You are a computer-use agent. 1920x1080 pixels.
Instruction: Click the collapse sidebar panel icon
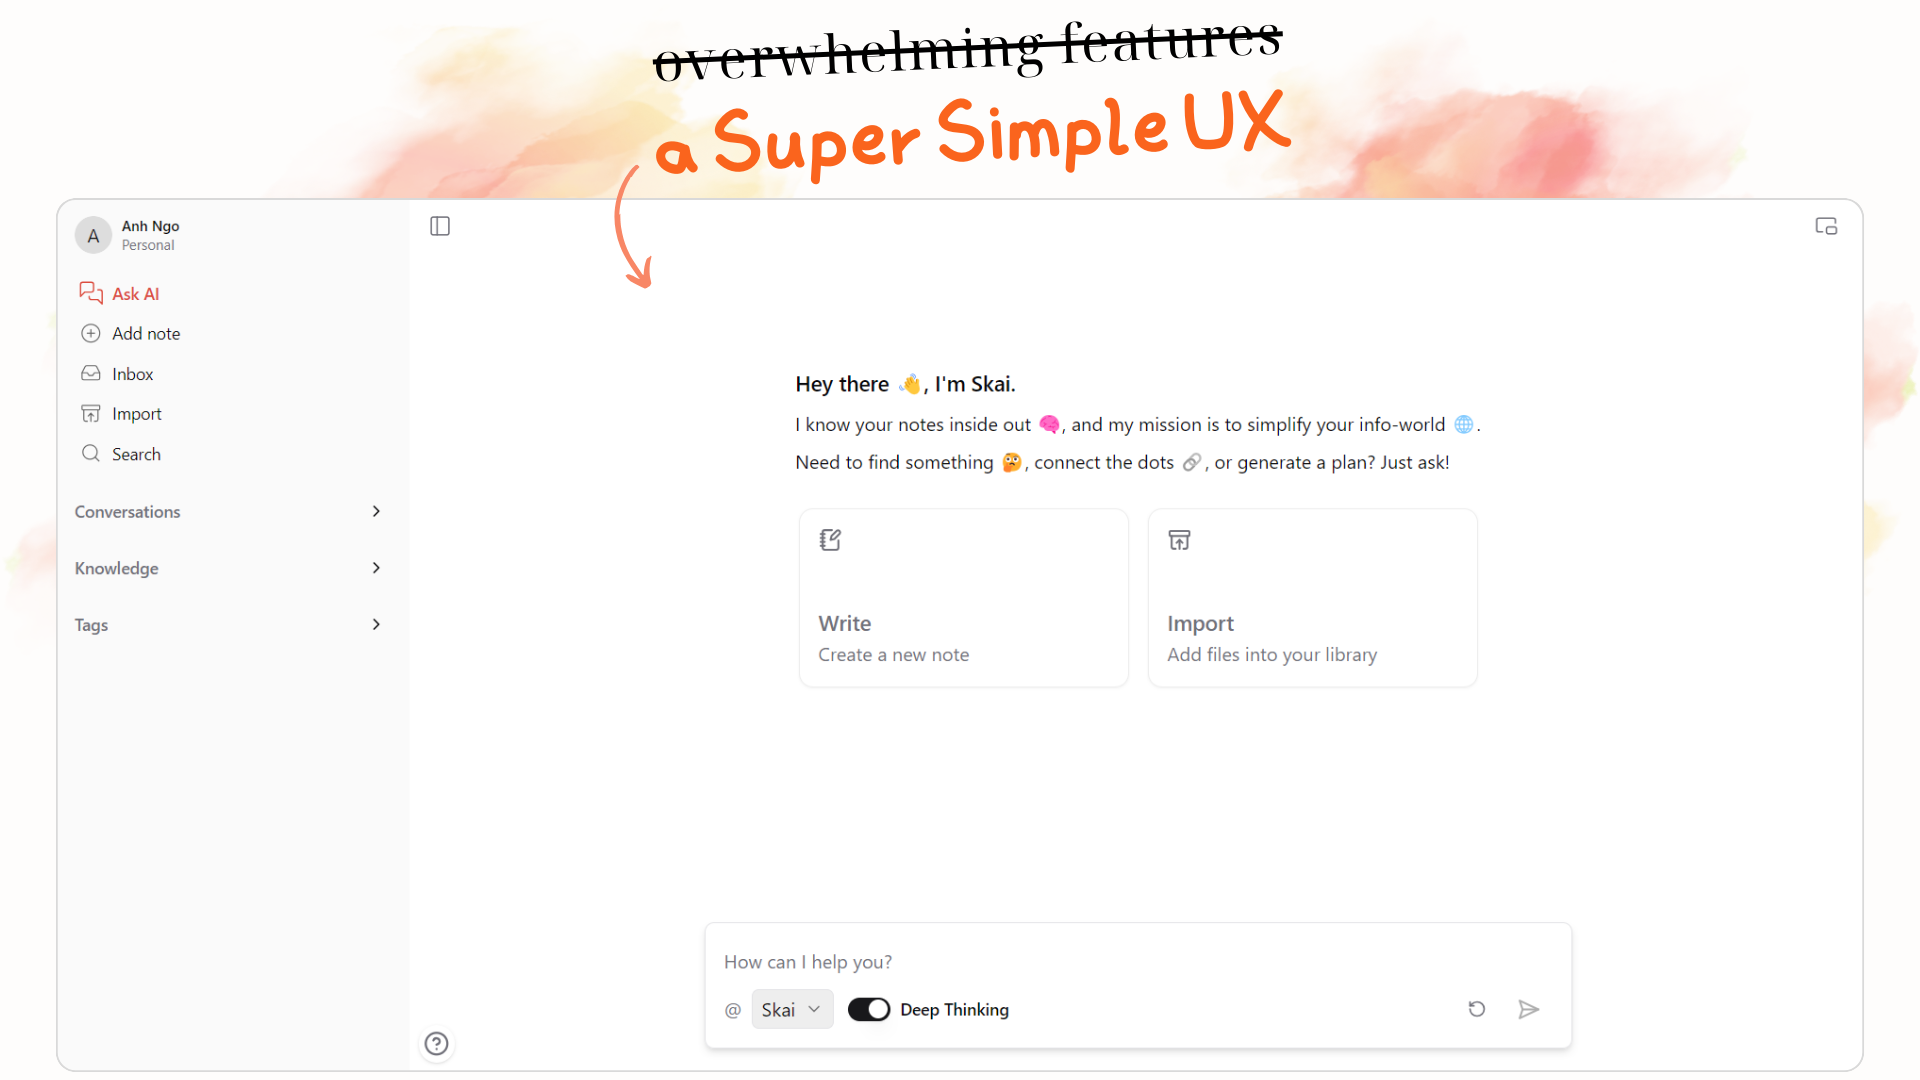[x=440, y=225]
